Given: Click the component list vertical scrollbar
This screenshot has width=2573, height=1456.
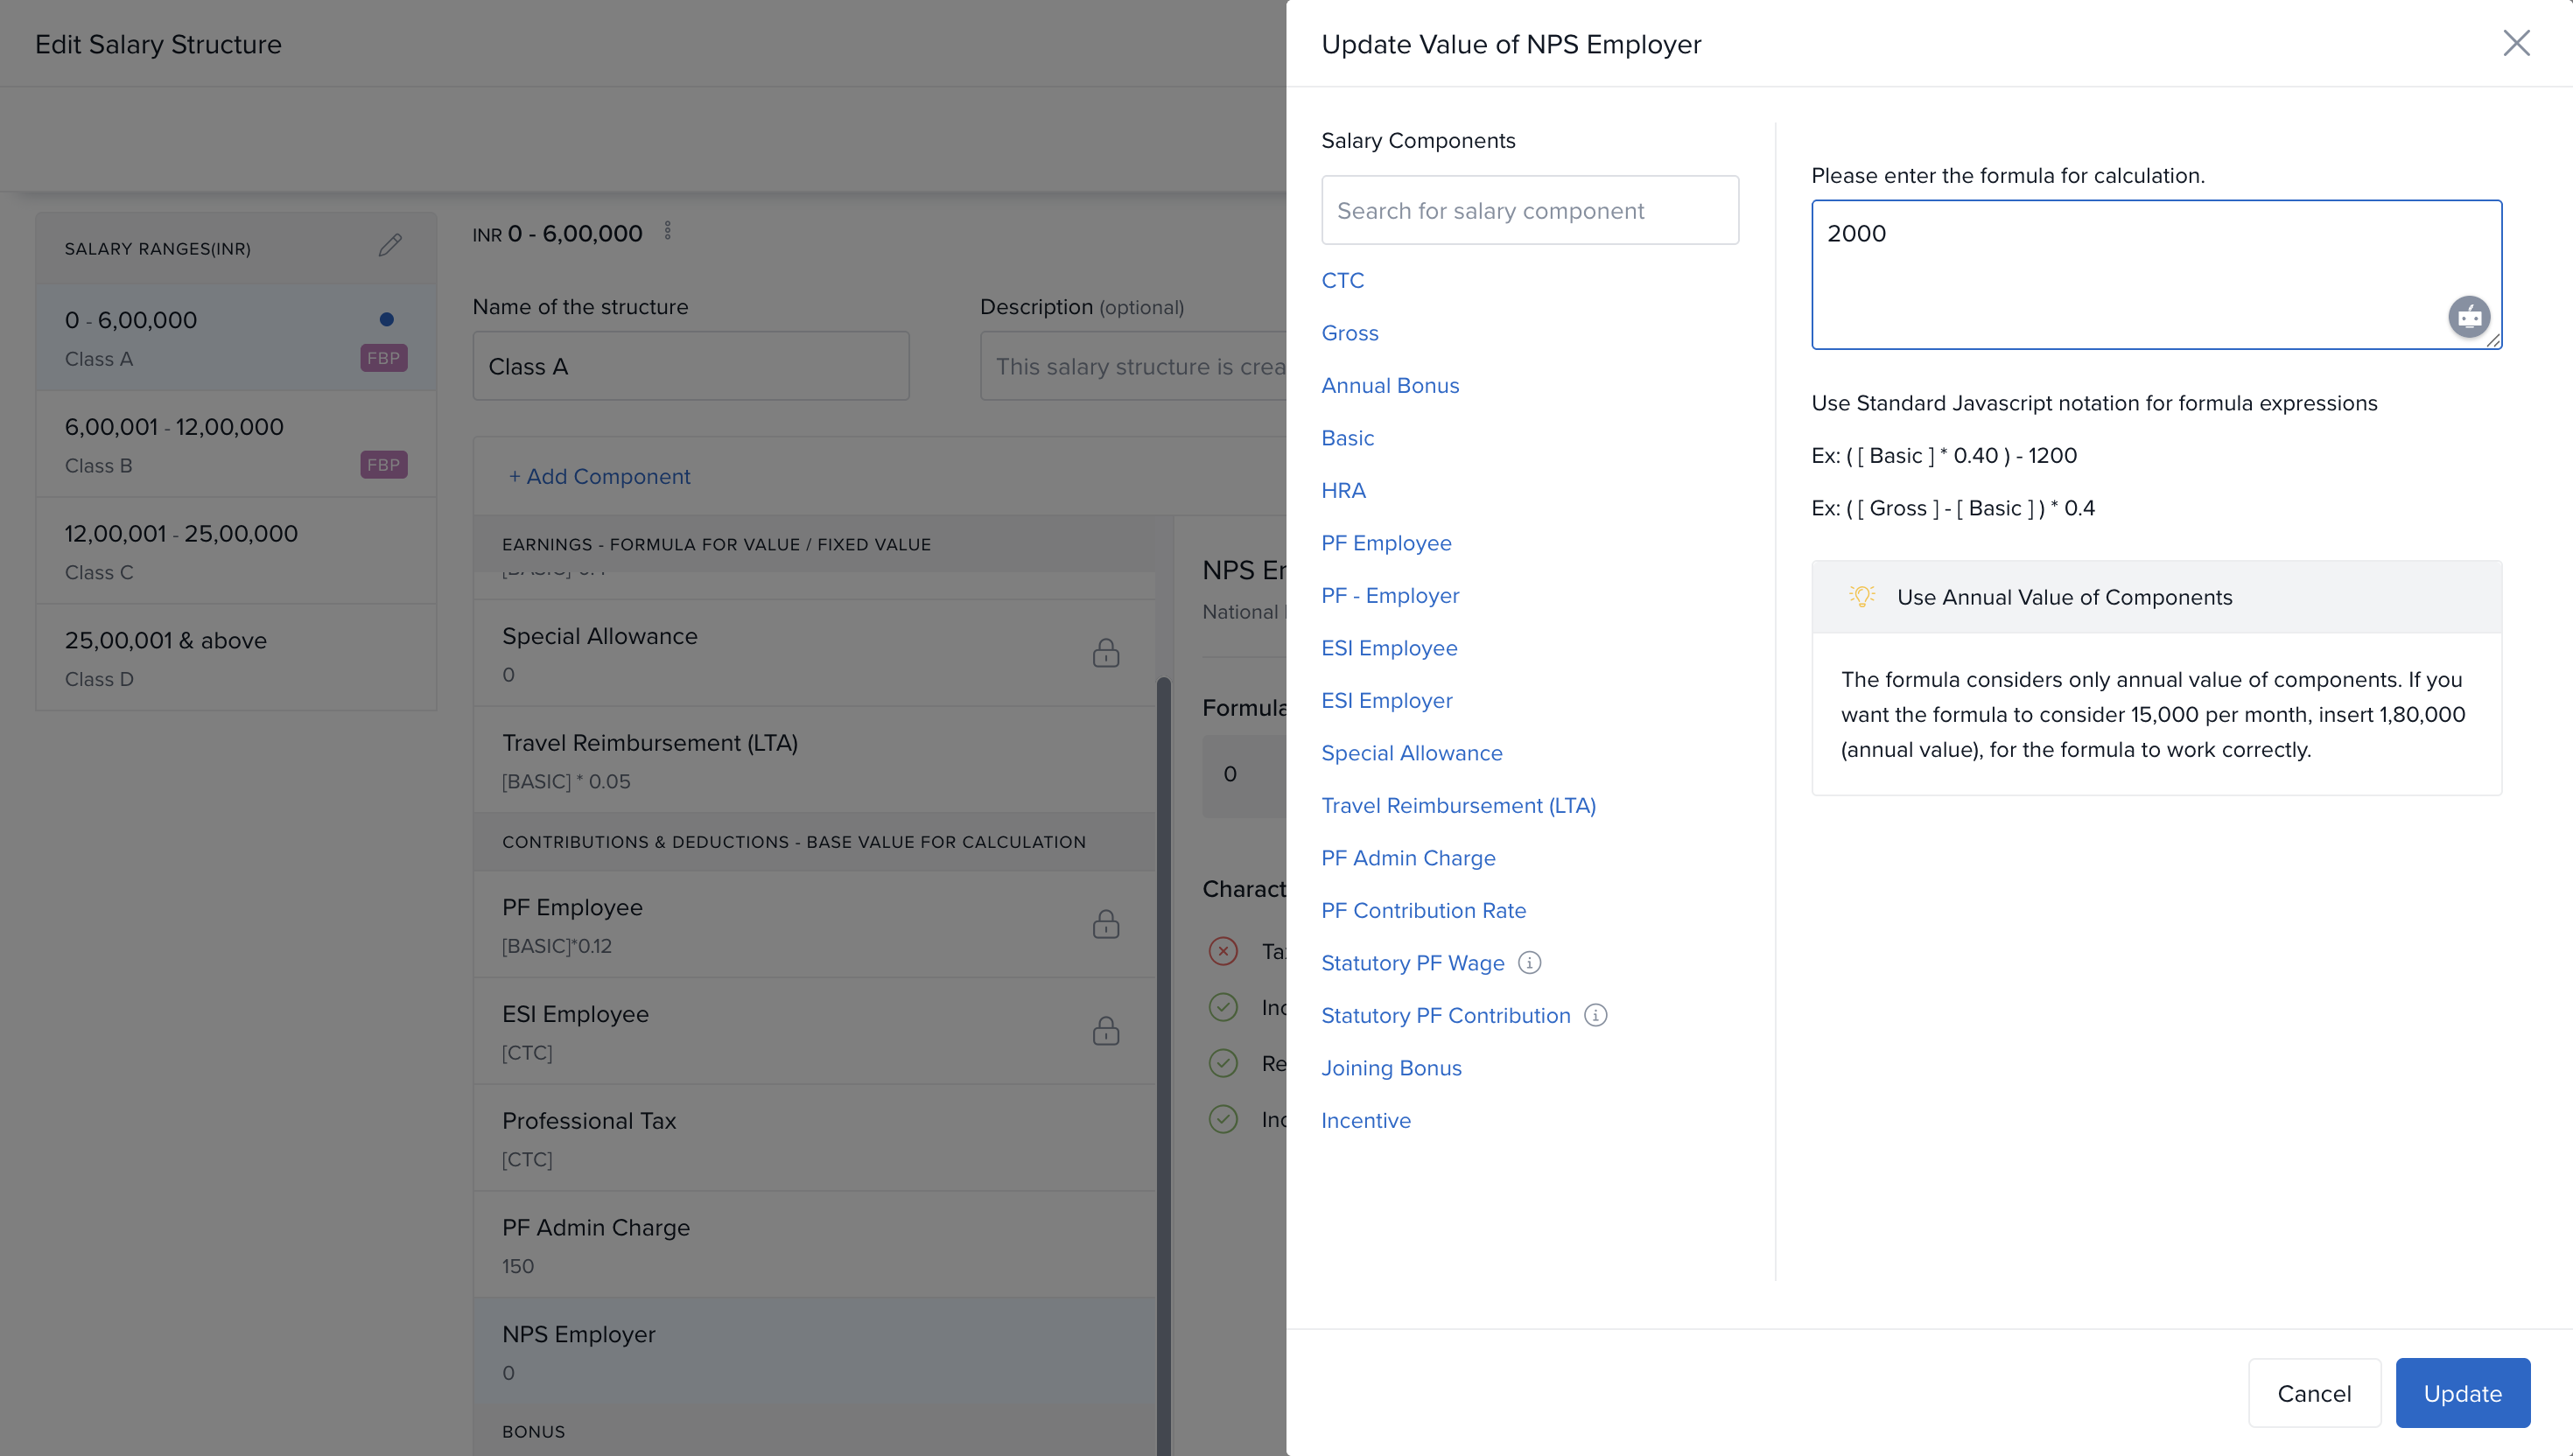Looking at the screenshot, I should (1163, 1000).
